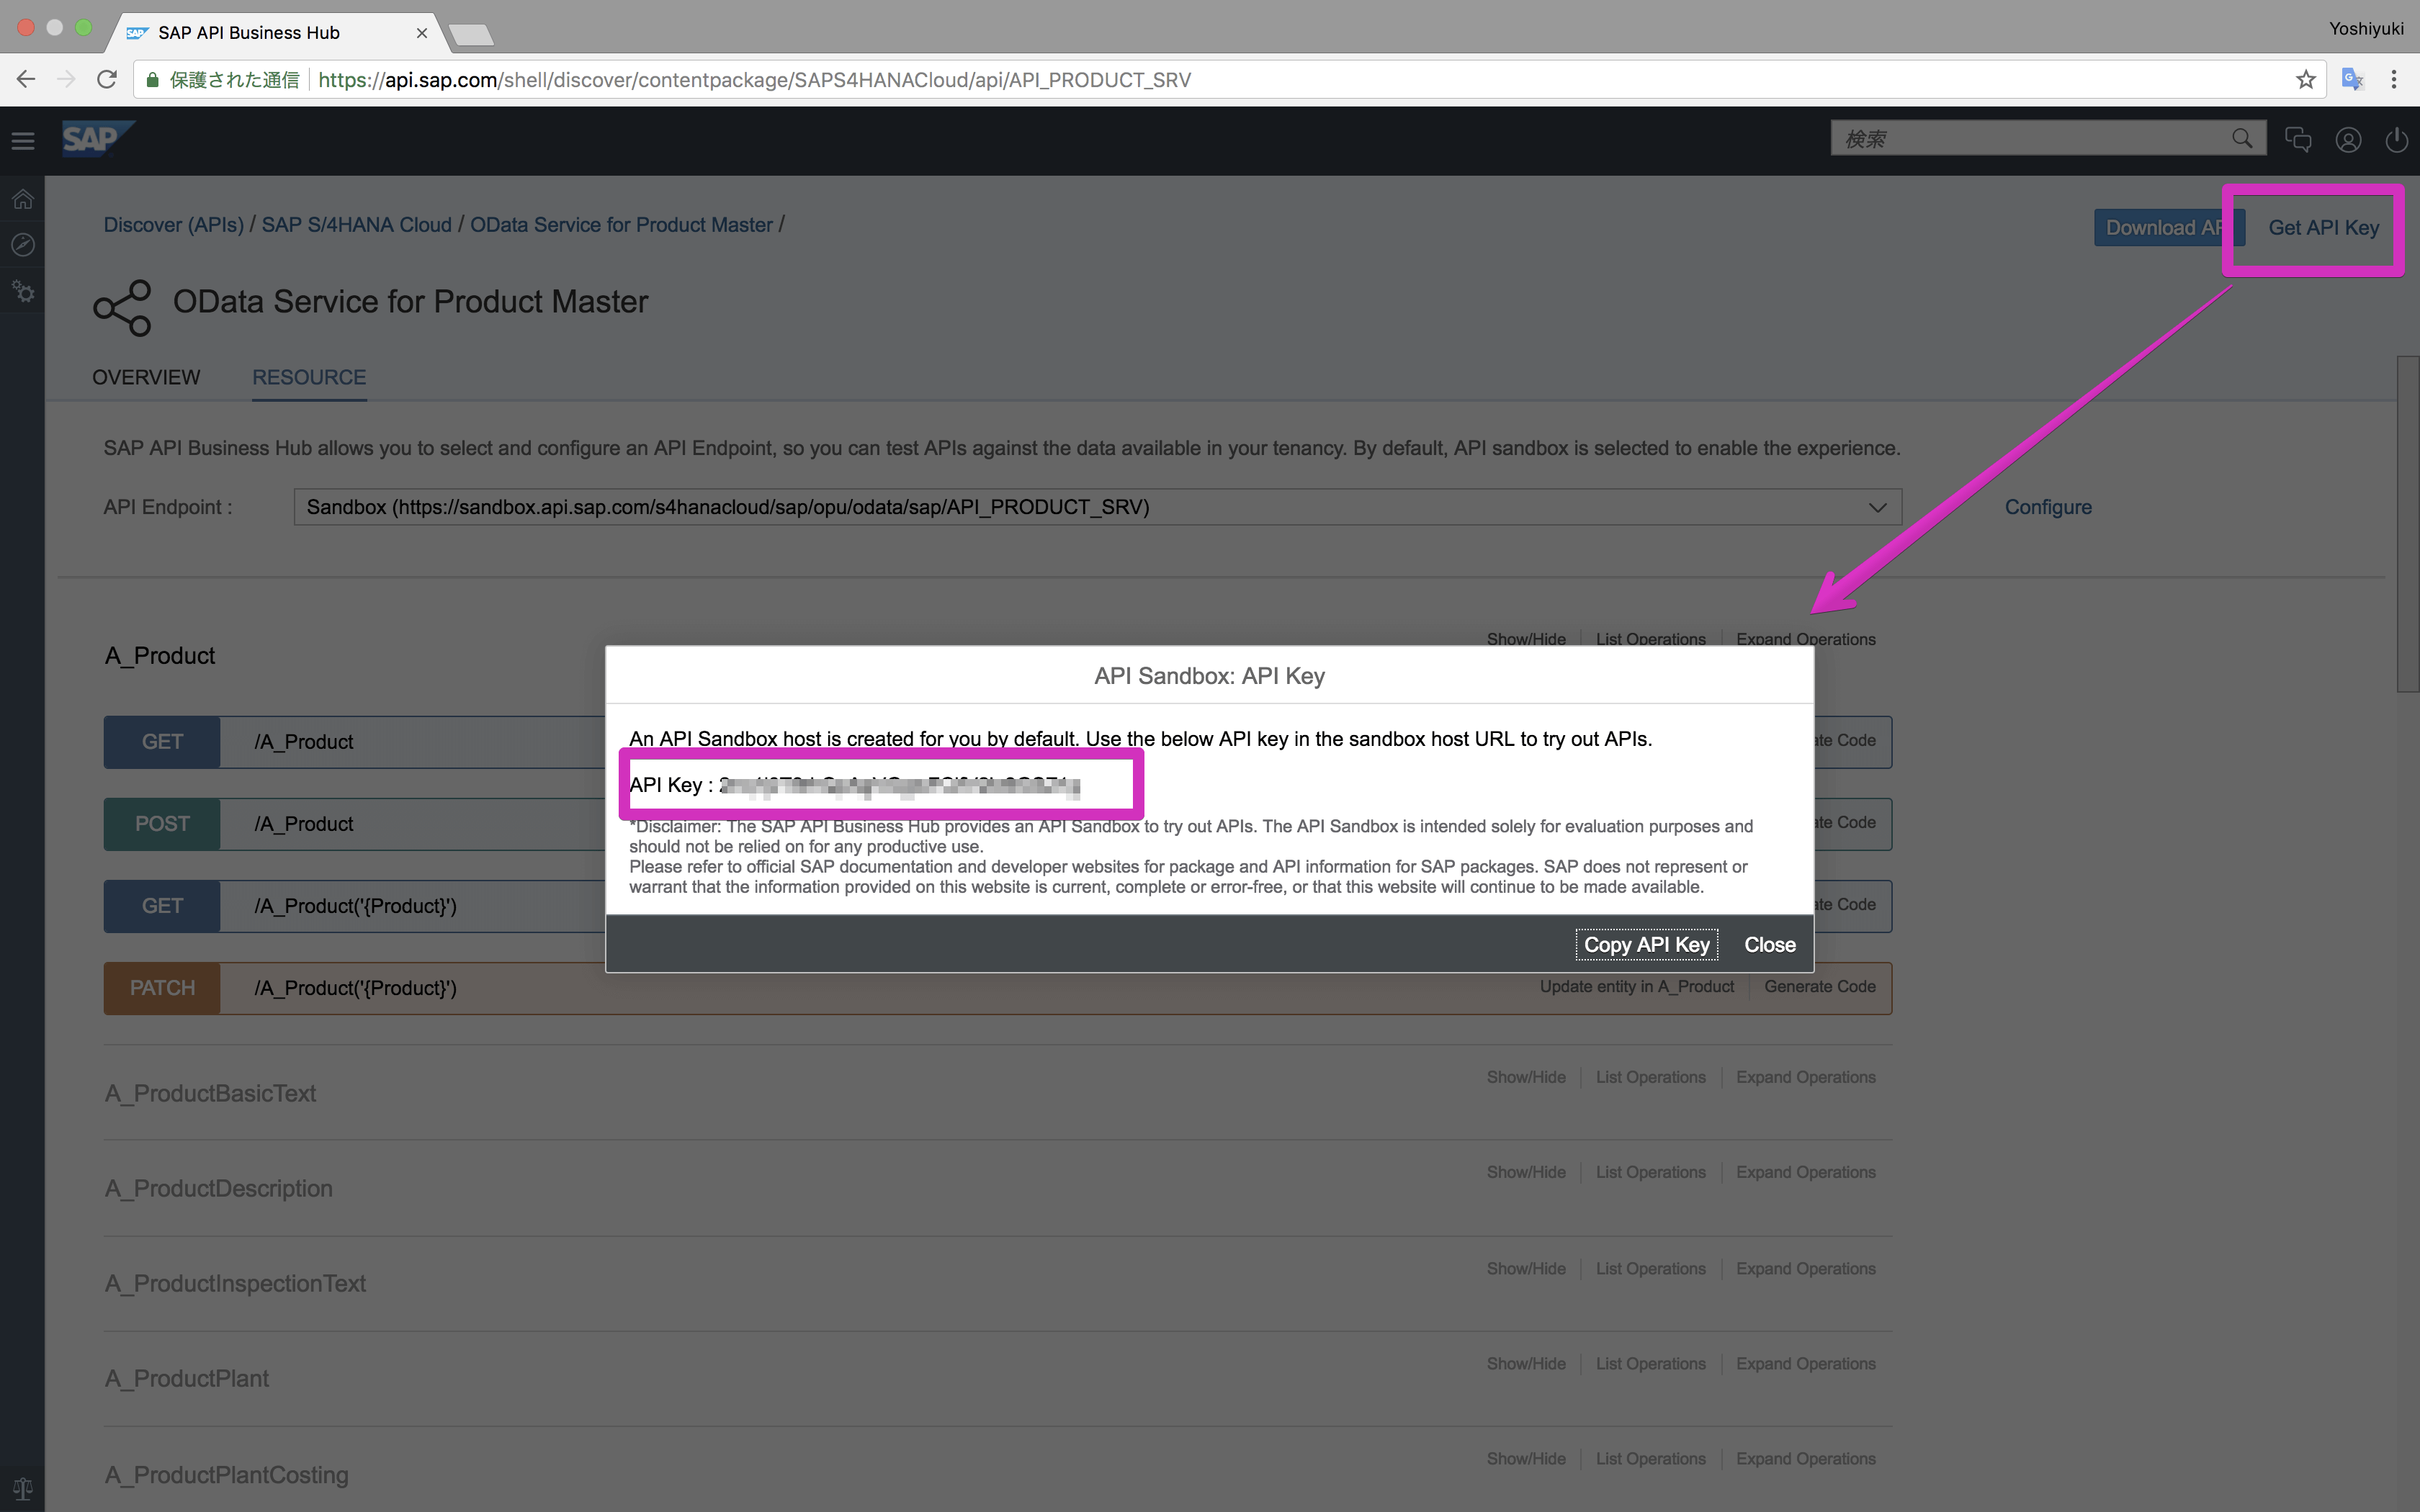Open the hamburger navigation menu

(23, 141)
